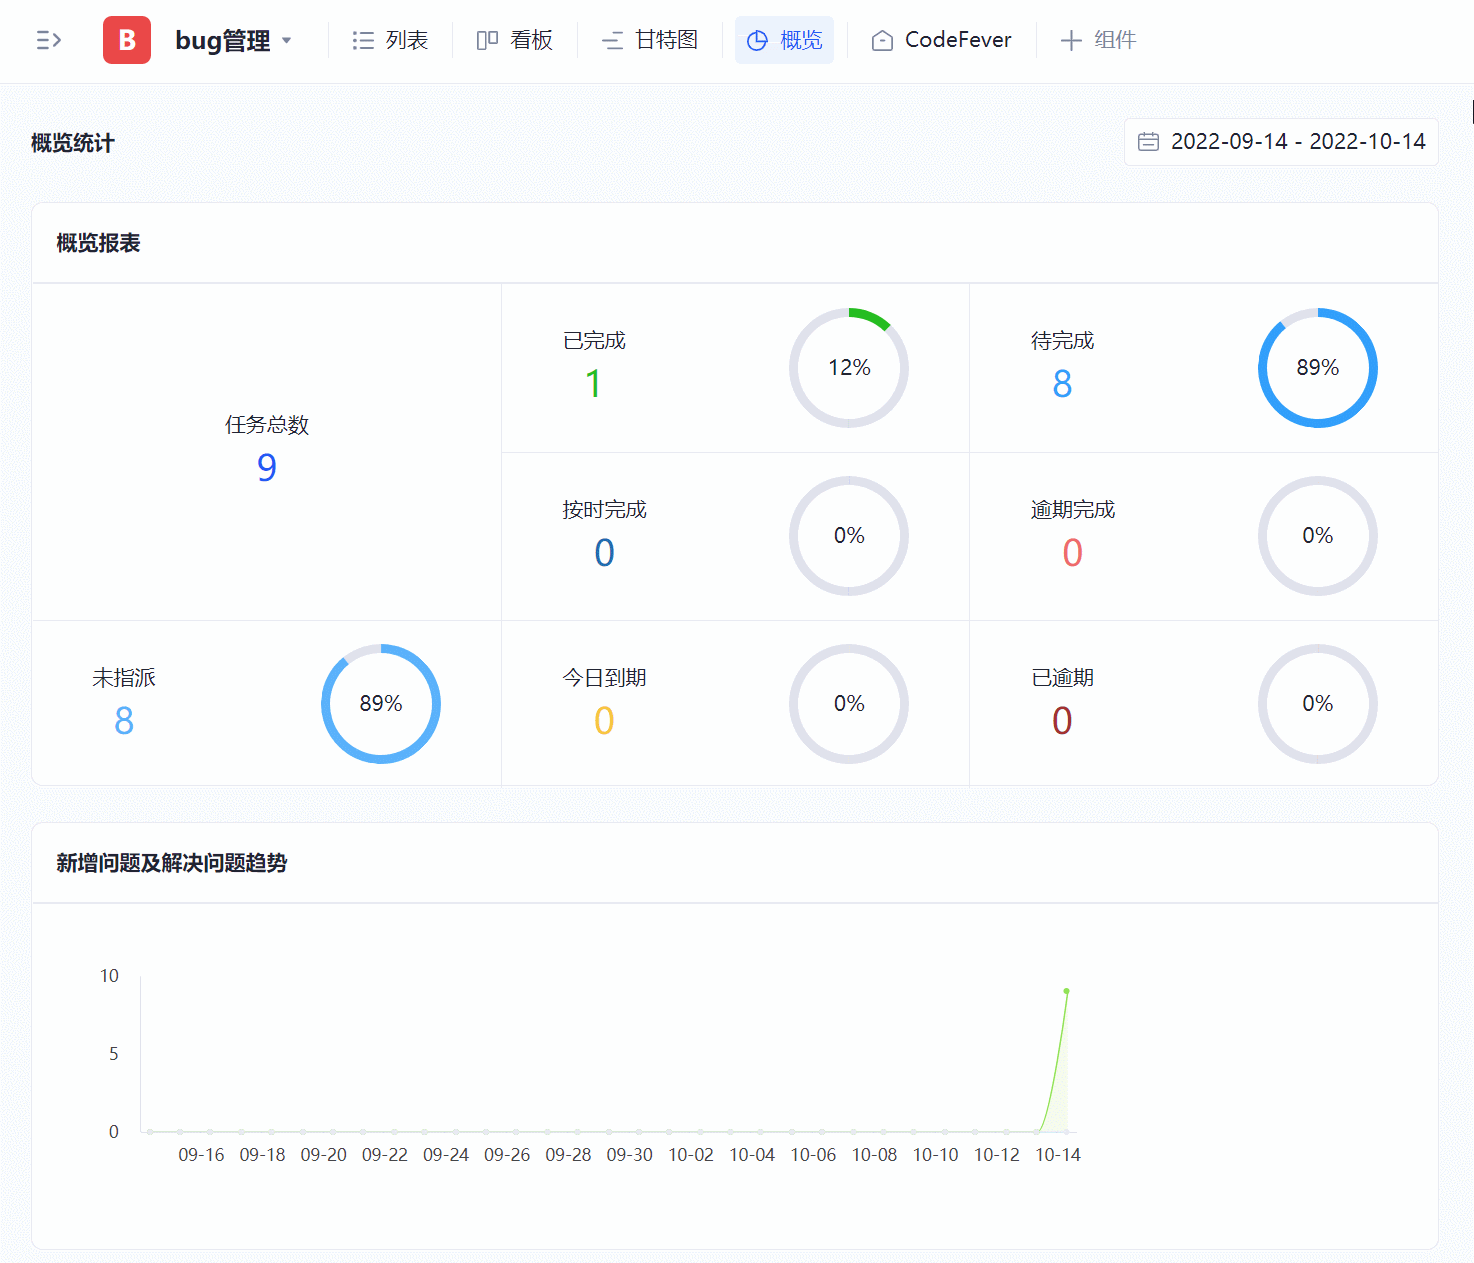Image resolution: width=1474 pixels, height=1263 pixels.
Task: Expand the sidebar with the collapse icon
Action: [x=48, y=40]
